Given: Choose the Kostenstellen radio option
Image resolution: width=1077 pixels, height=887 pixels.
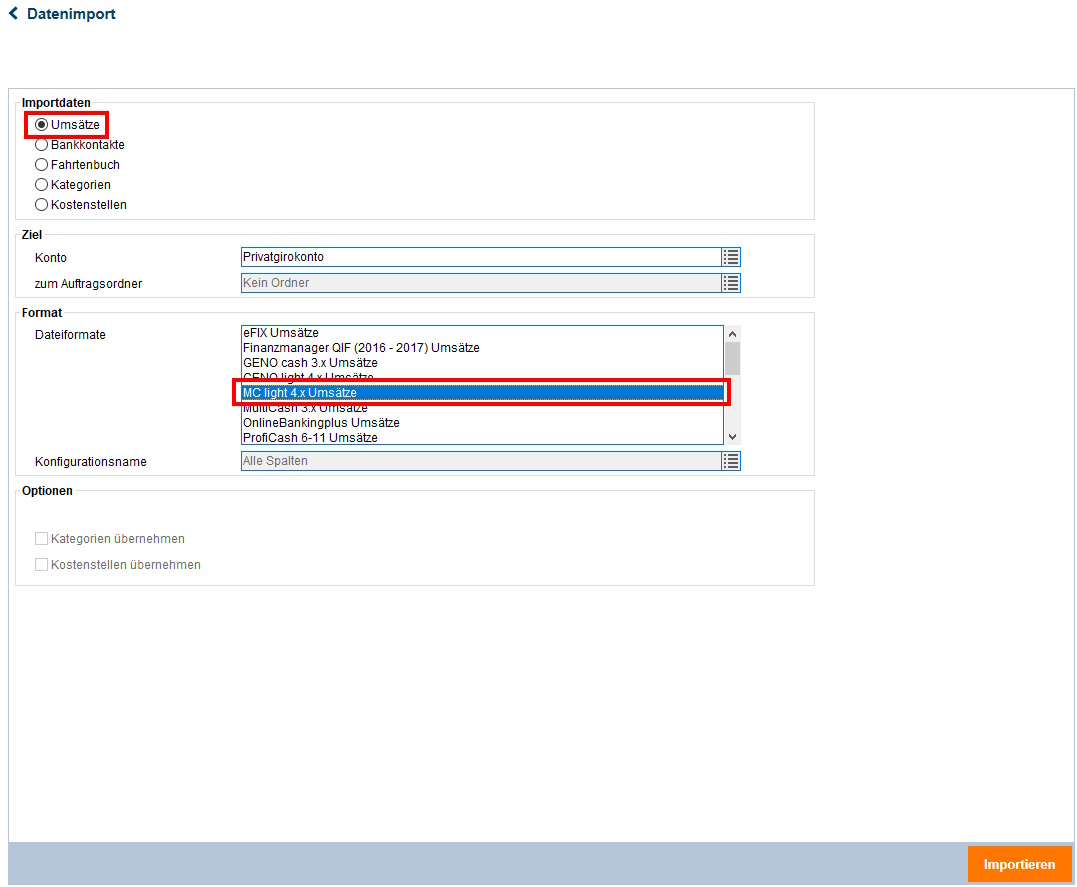Looking at the screenshot, I should click(41, 205).
